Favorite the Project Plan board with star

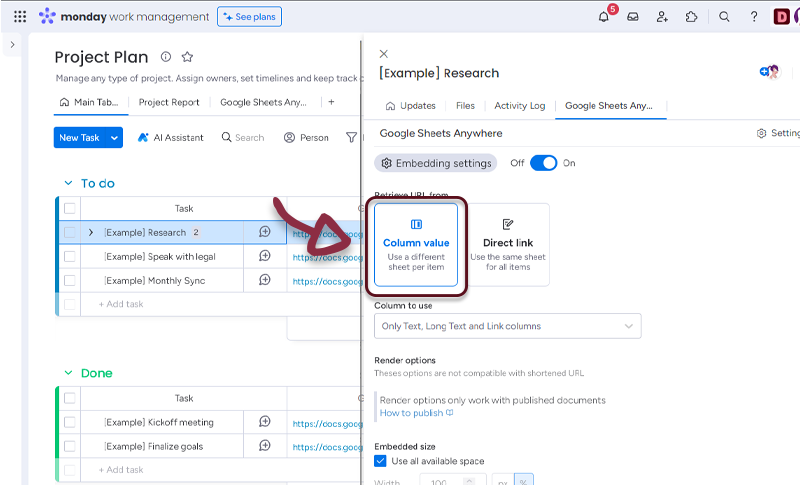pos(187,57)
